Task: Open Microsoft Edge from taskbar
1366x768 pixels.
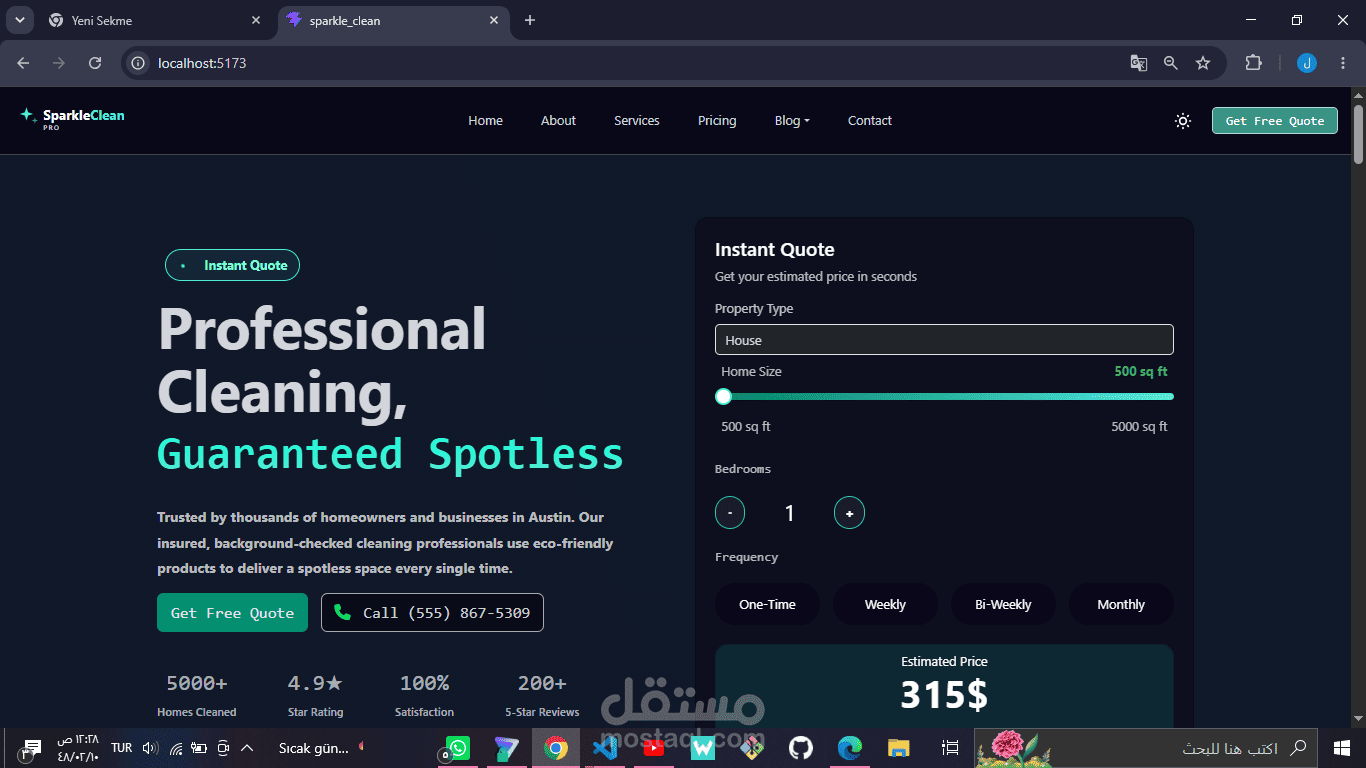Action: [849, 747]
